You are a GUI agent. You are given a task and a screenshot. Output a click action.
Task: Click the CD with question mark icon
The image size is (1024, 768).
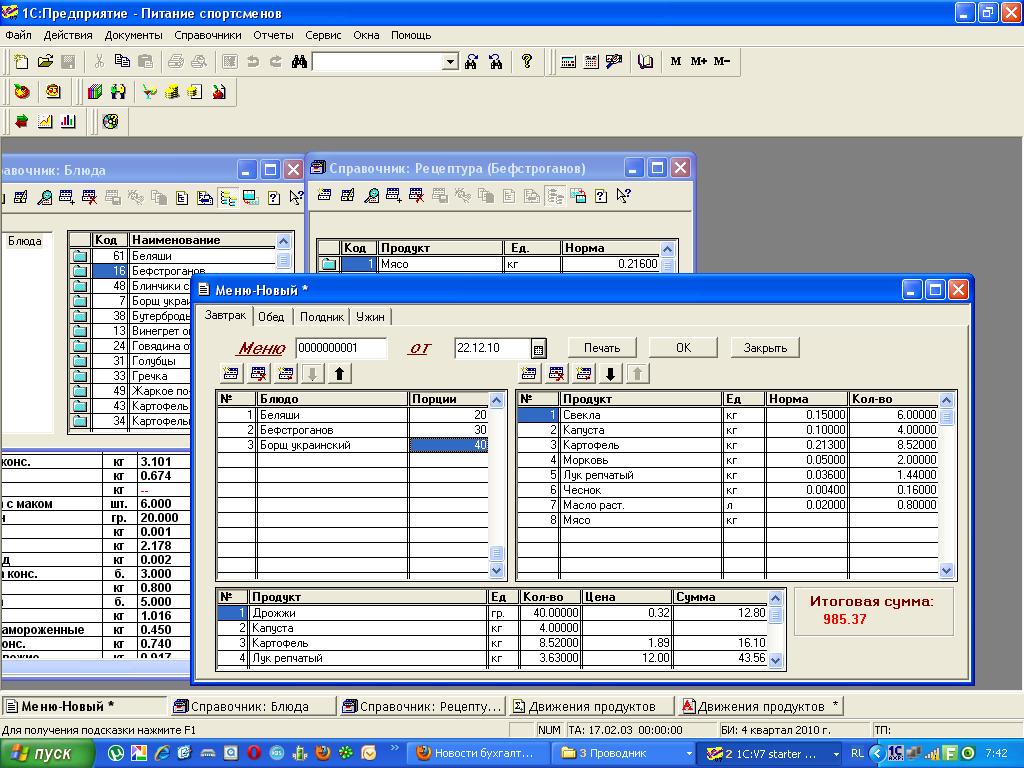110,121
